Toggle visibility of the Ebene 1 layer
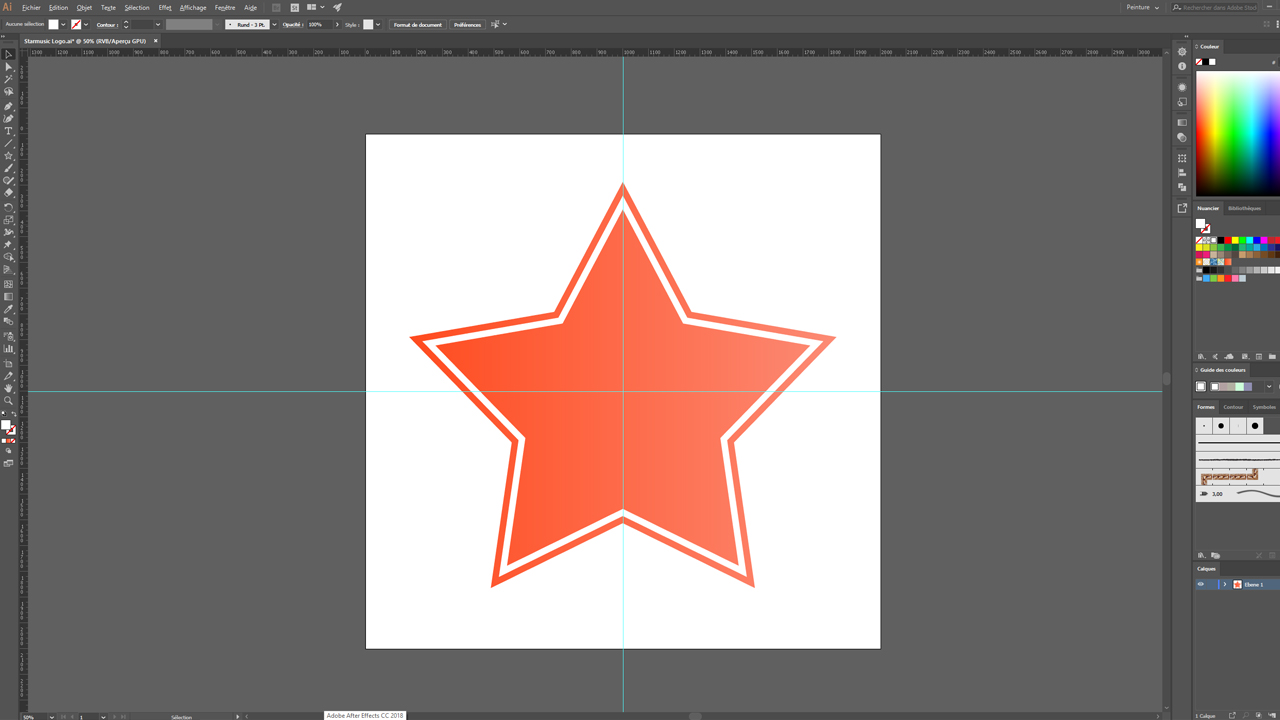The width and height of the screenshot is (1280, 720). coord(1201,584)
